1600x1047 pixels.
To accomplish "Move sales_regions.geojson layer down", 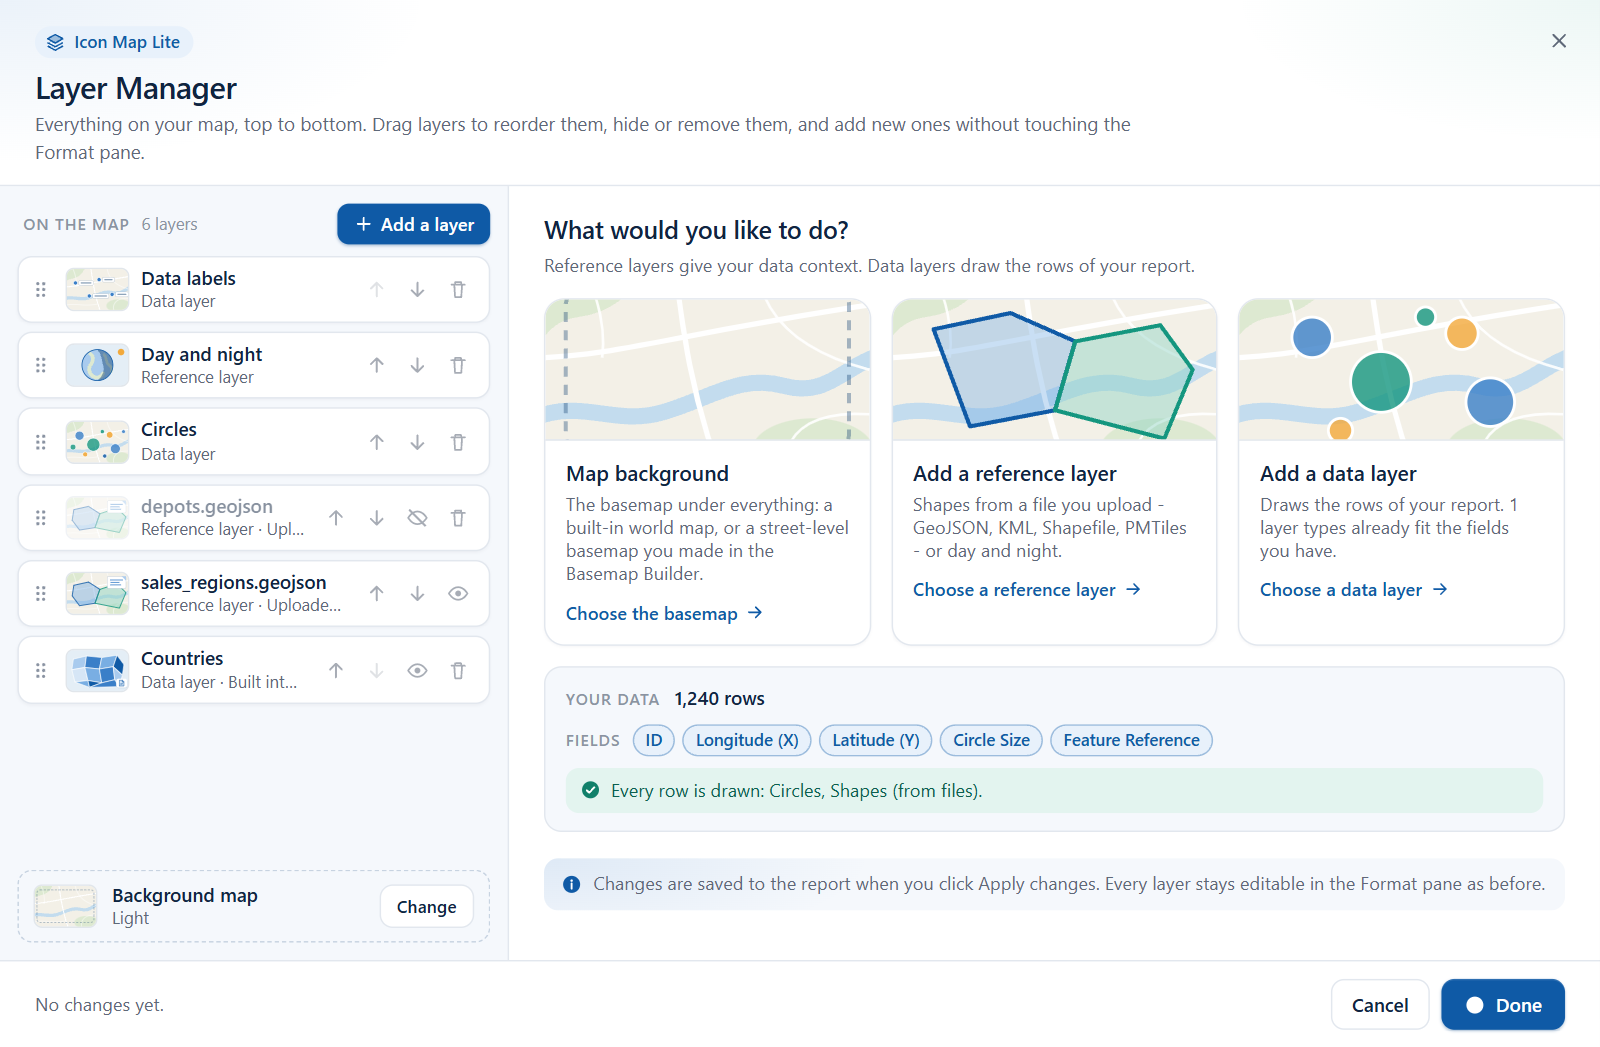I will coord(417,594).
